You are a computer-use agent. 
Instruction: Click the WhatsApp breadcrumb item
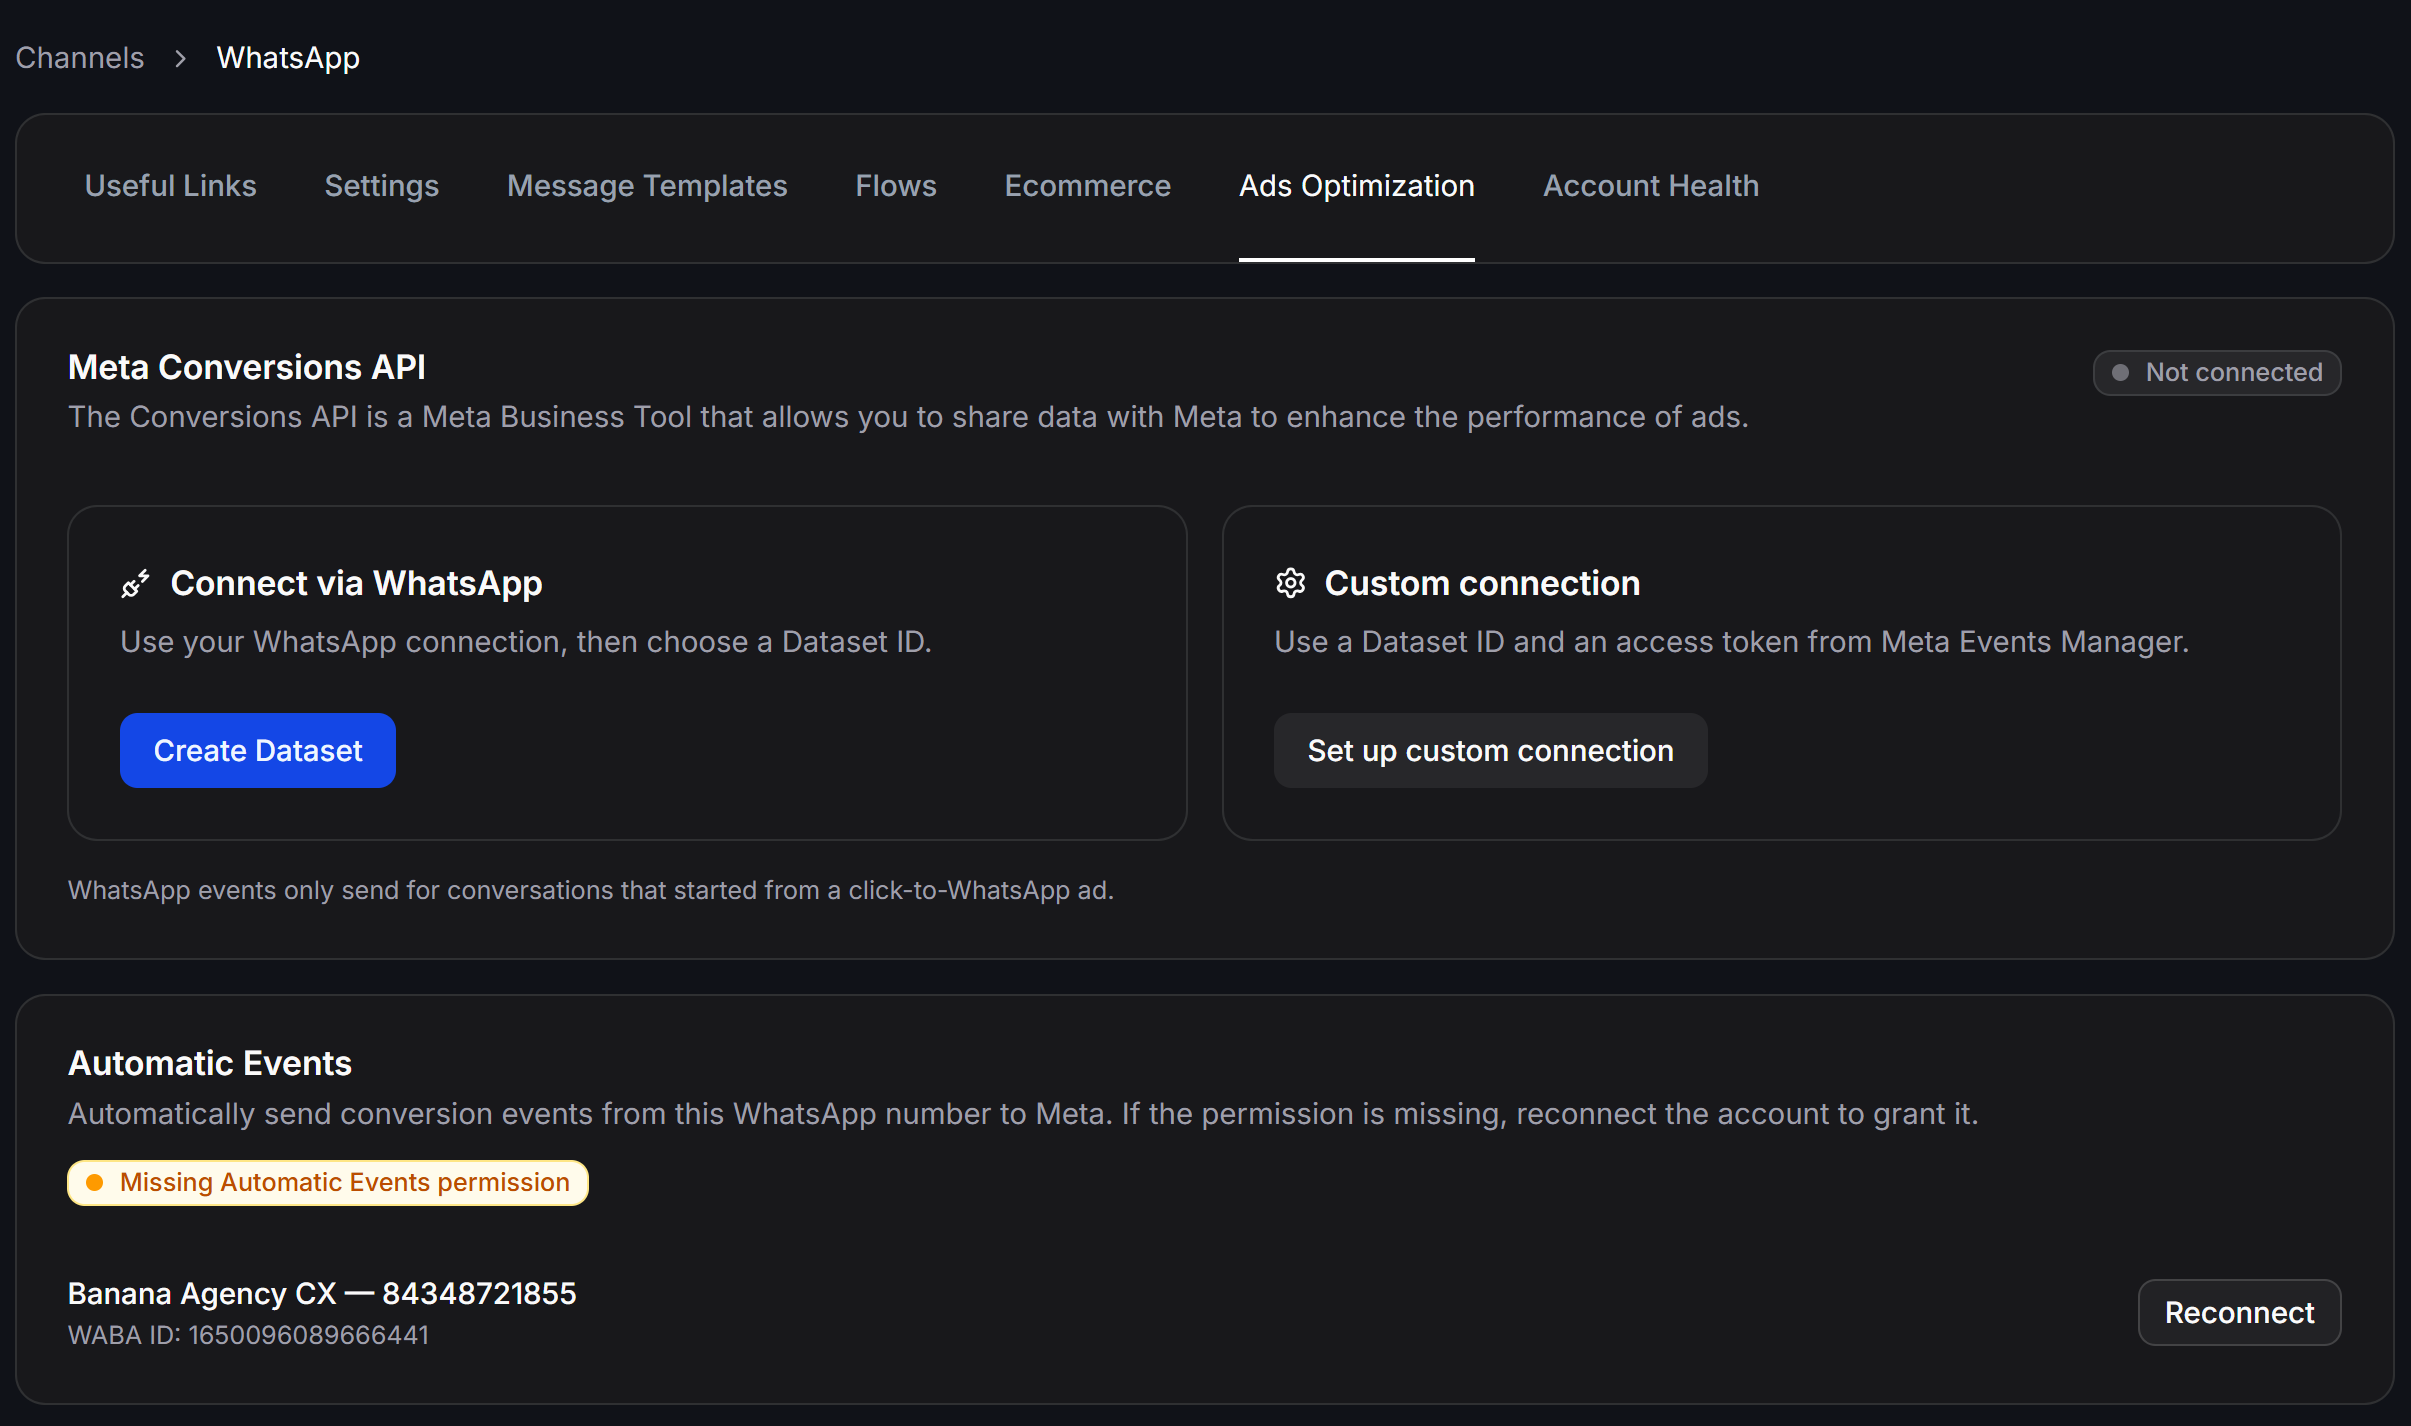coord(288,58)
